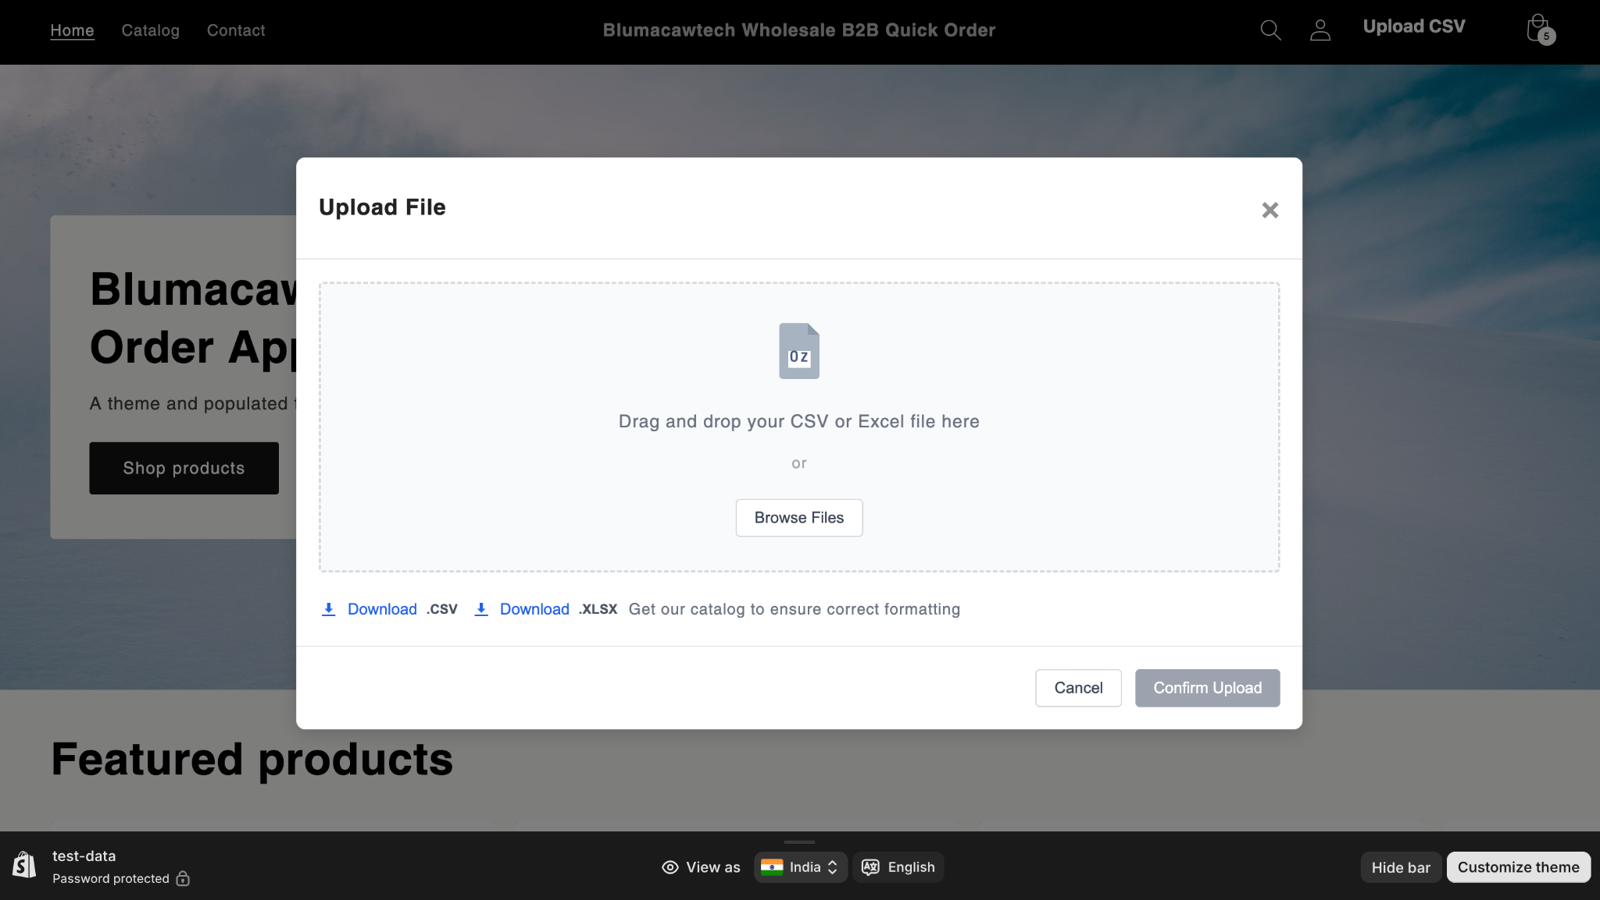Click the test-data store name

pyautogui.click(x=84, y=856)
